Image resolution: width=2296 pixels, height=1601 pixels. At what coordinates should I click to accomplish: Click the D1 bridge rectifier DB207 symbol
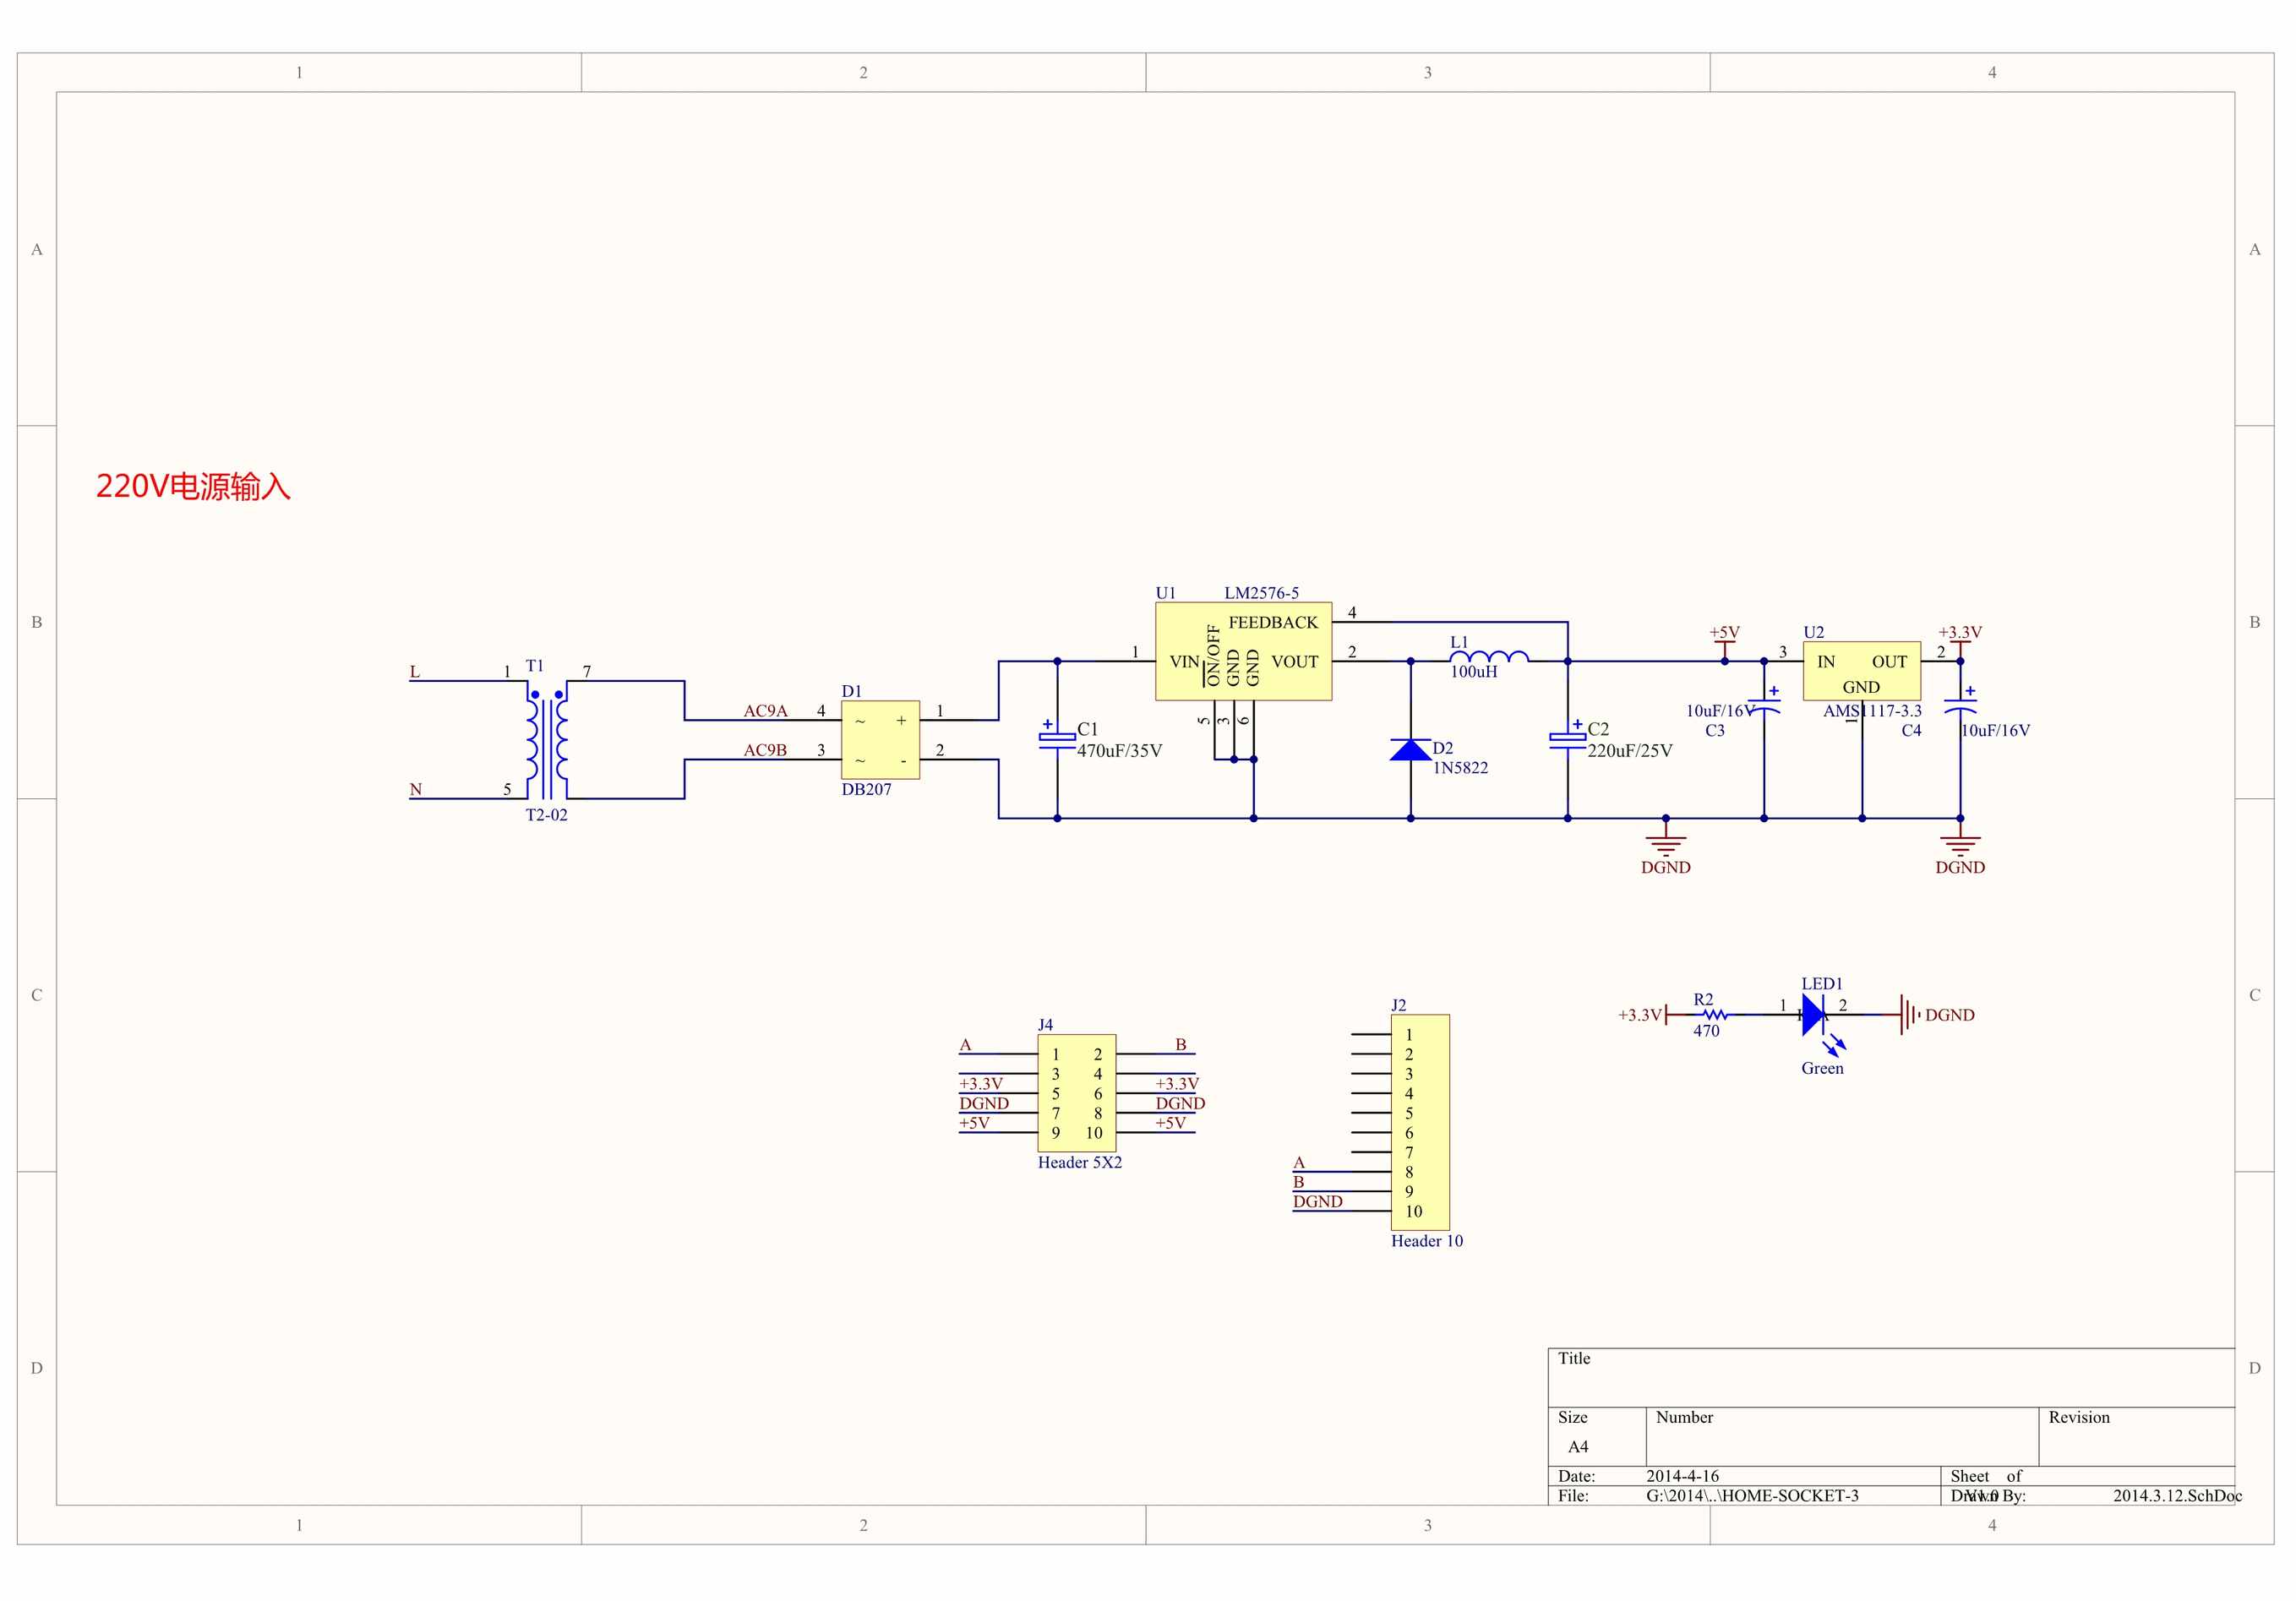880,740
